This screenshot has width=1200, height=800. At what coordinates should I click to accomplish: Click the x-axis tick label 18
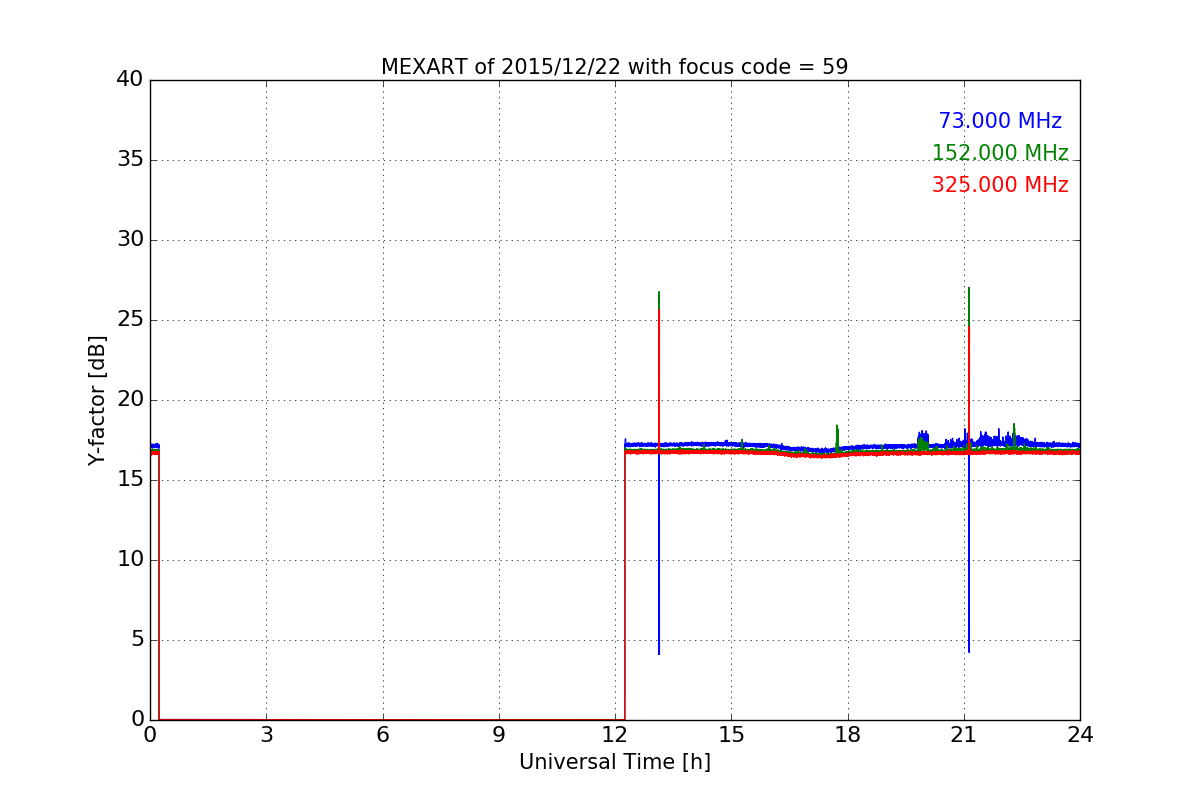pos(847,735)
